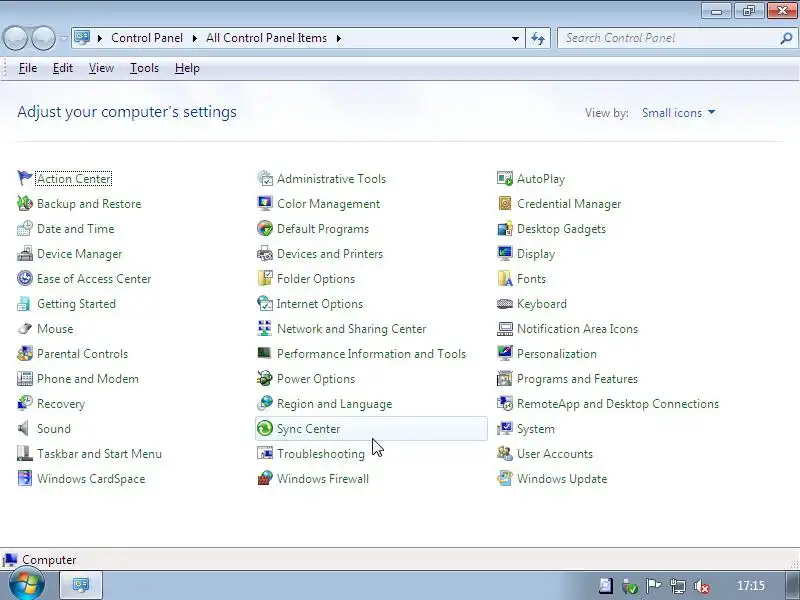Open the Parental Controls icon

[x=24, y=353]
